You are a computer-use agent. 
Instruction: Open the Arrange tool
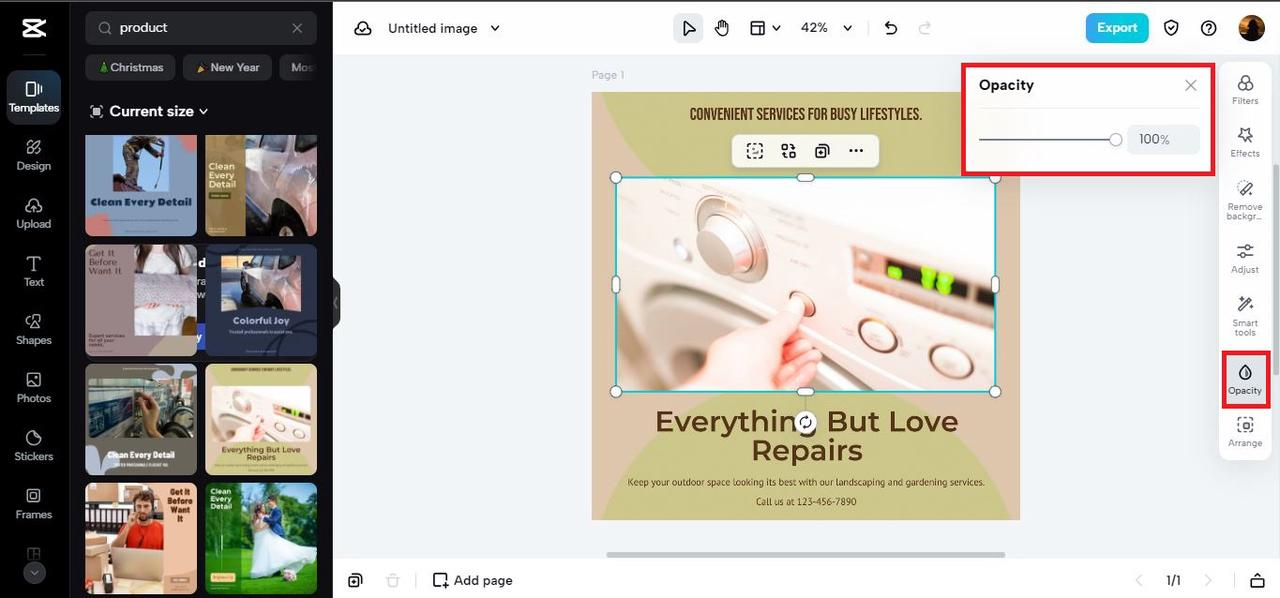(1245, 432)
